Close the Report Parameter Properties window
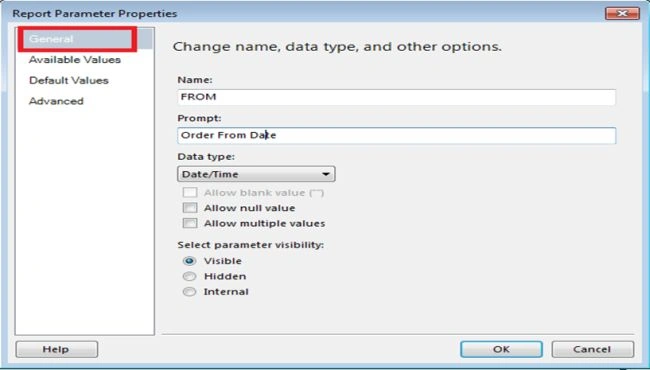The image size is (650, 370). (x=622, y=13)
